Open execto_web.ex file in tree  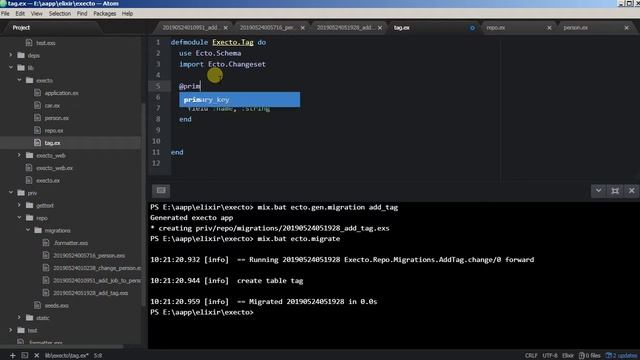pos(54,168)
